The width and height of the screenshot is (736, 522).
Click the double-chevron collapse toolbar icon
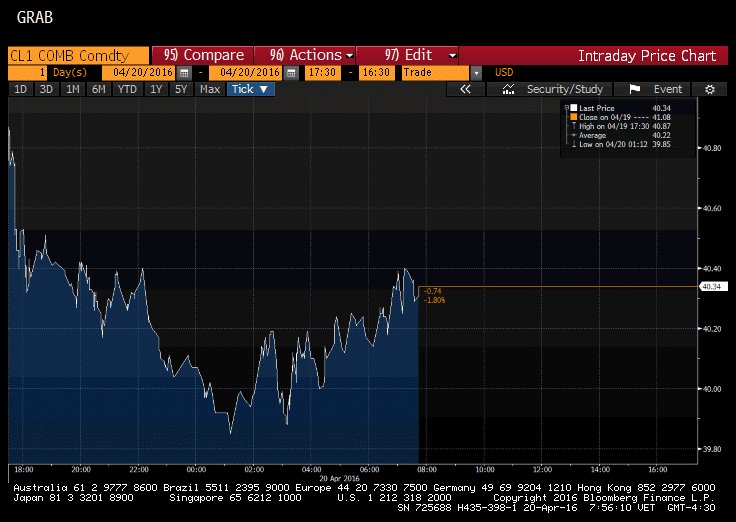pos(464,89)
